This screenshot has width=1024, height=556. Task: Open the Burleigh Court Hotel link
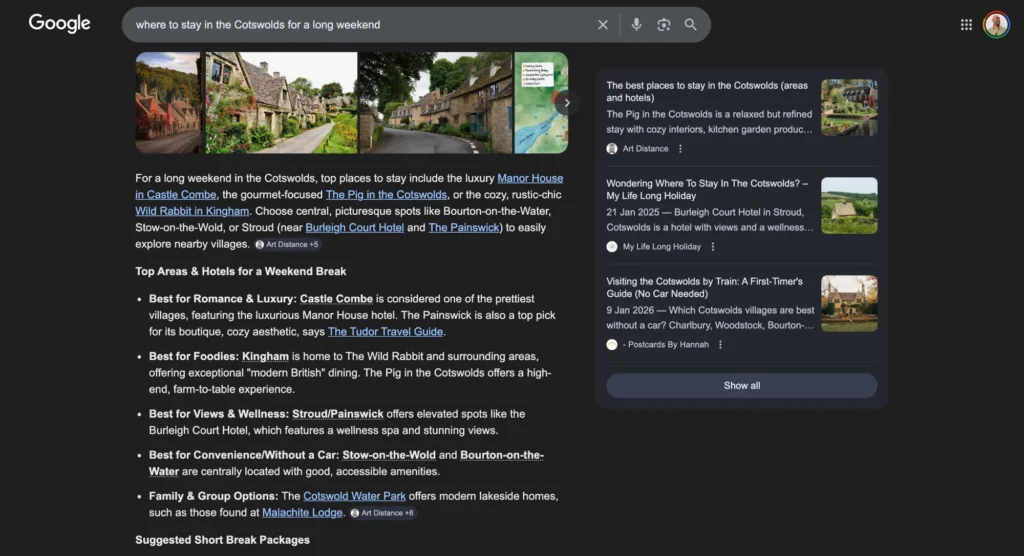(x=355, y=227)
